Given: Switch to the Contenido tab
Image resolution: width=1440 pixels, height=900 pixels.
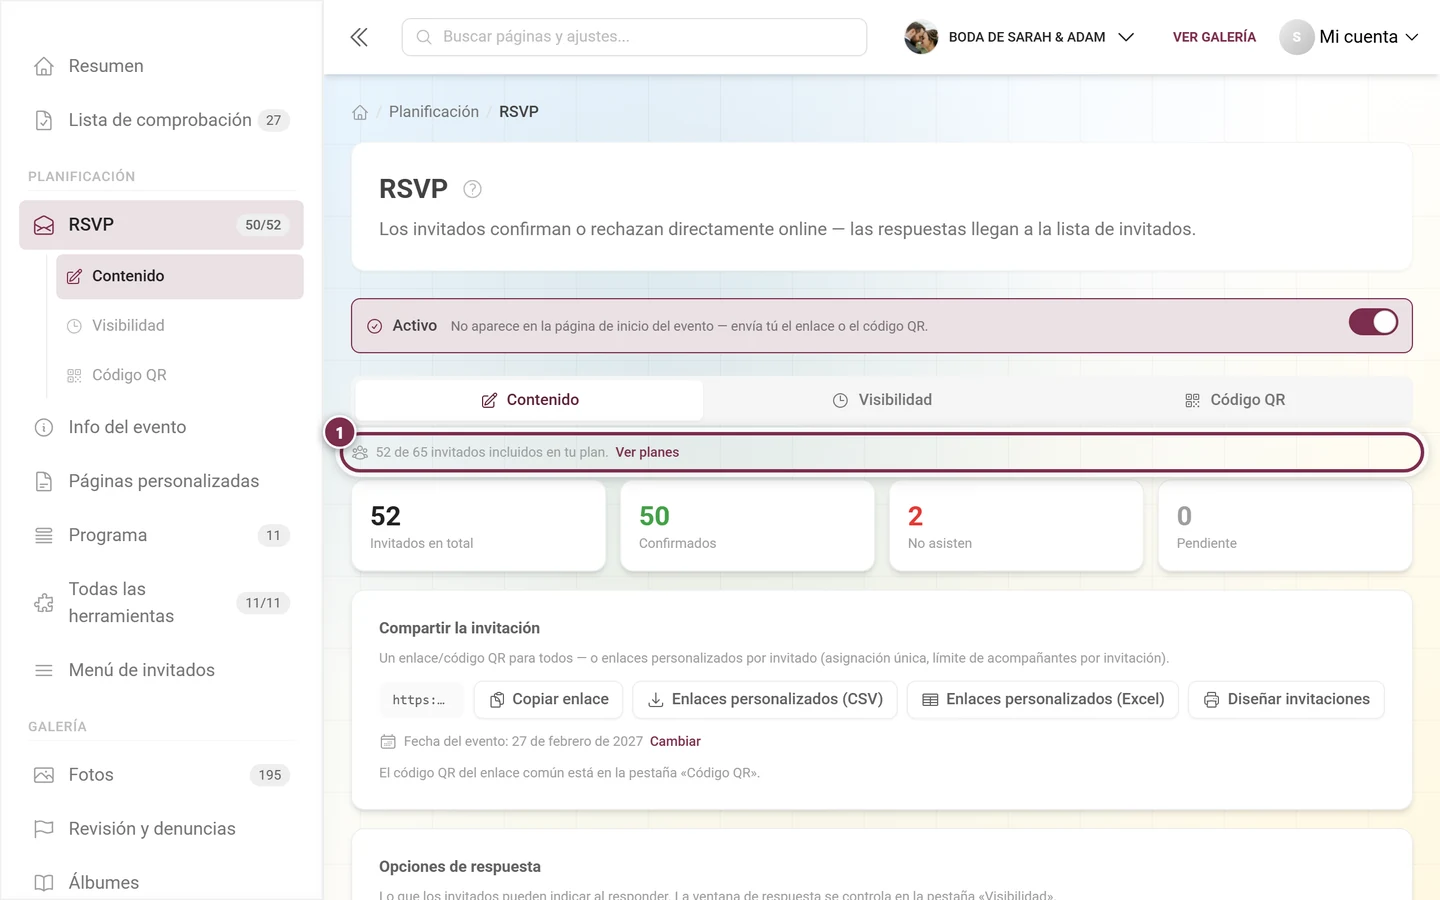Looking at the screenshot, I should click(x=530, y=400).
